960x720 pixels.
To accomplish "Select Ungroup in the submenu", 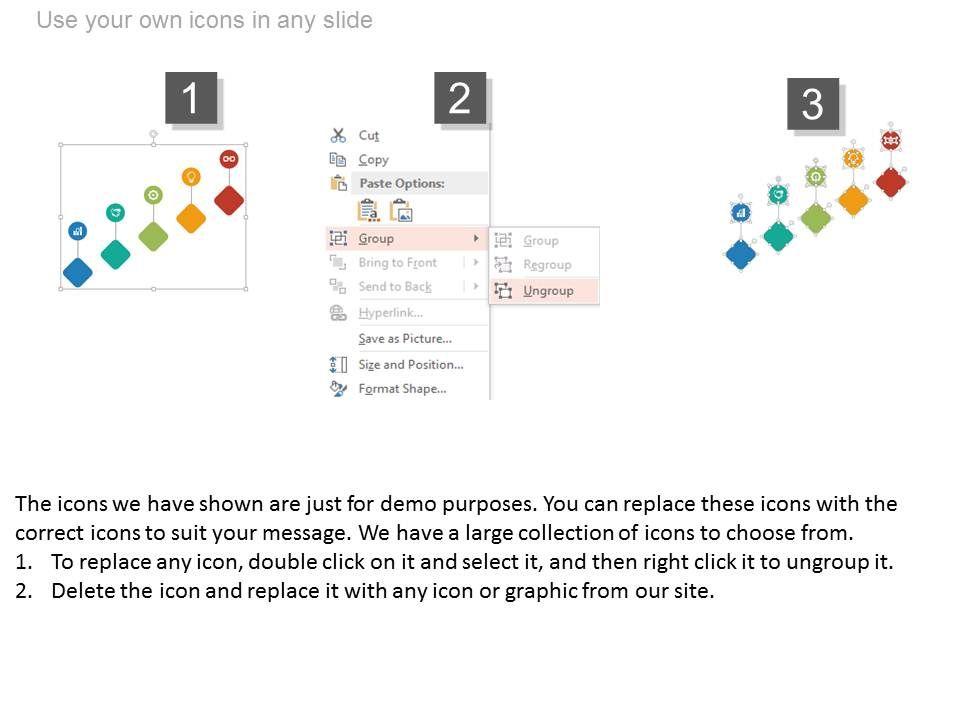I will 548,290.
